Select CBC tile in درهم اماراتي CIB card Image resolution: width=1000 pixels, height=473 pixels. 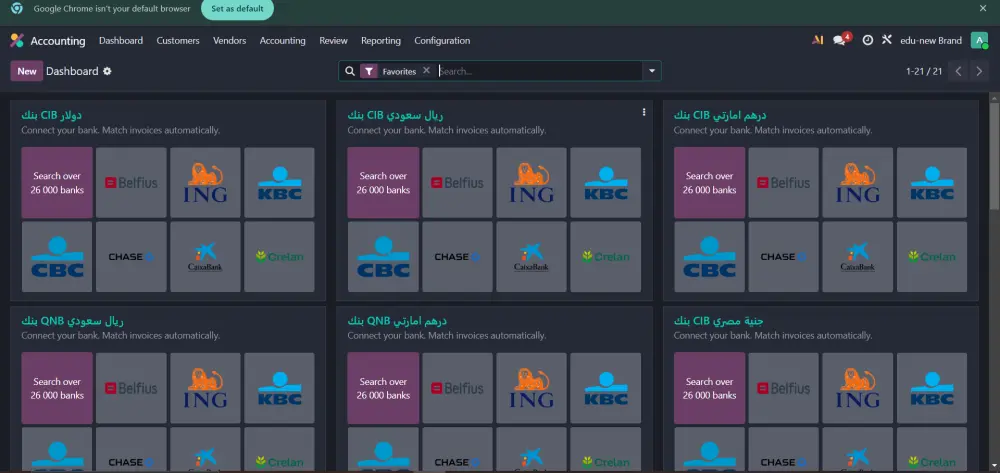(710, 257)
